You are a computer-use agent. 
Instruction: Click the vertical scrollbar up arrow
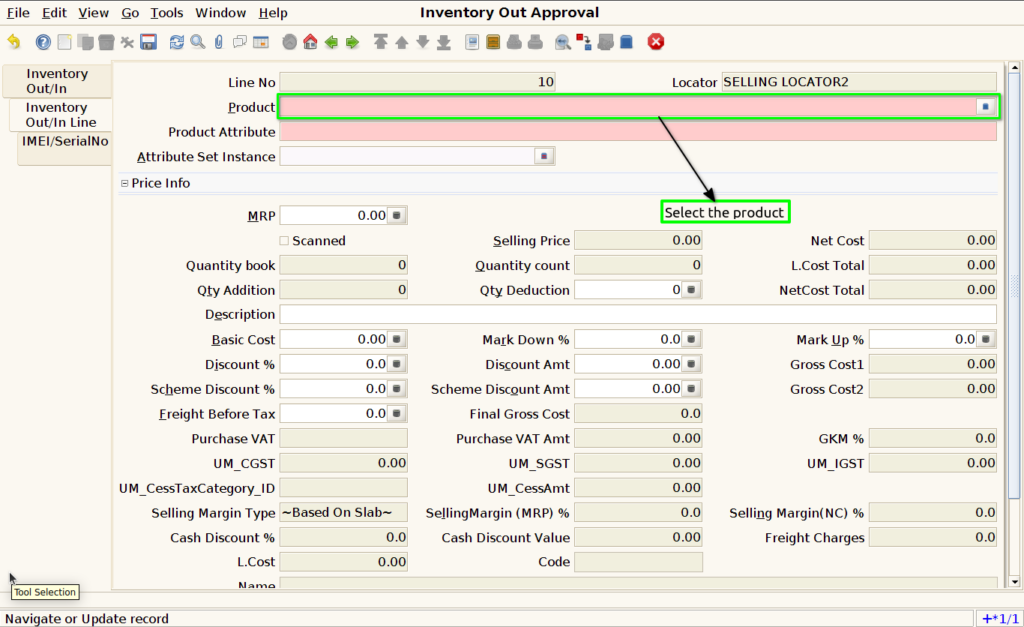(x=1014, y=67)
